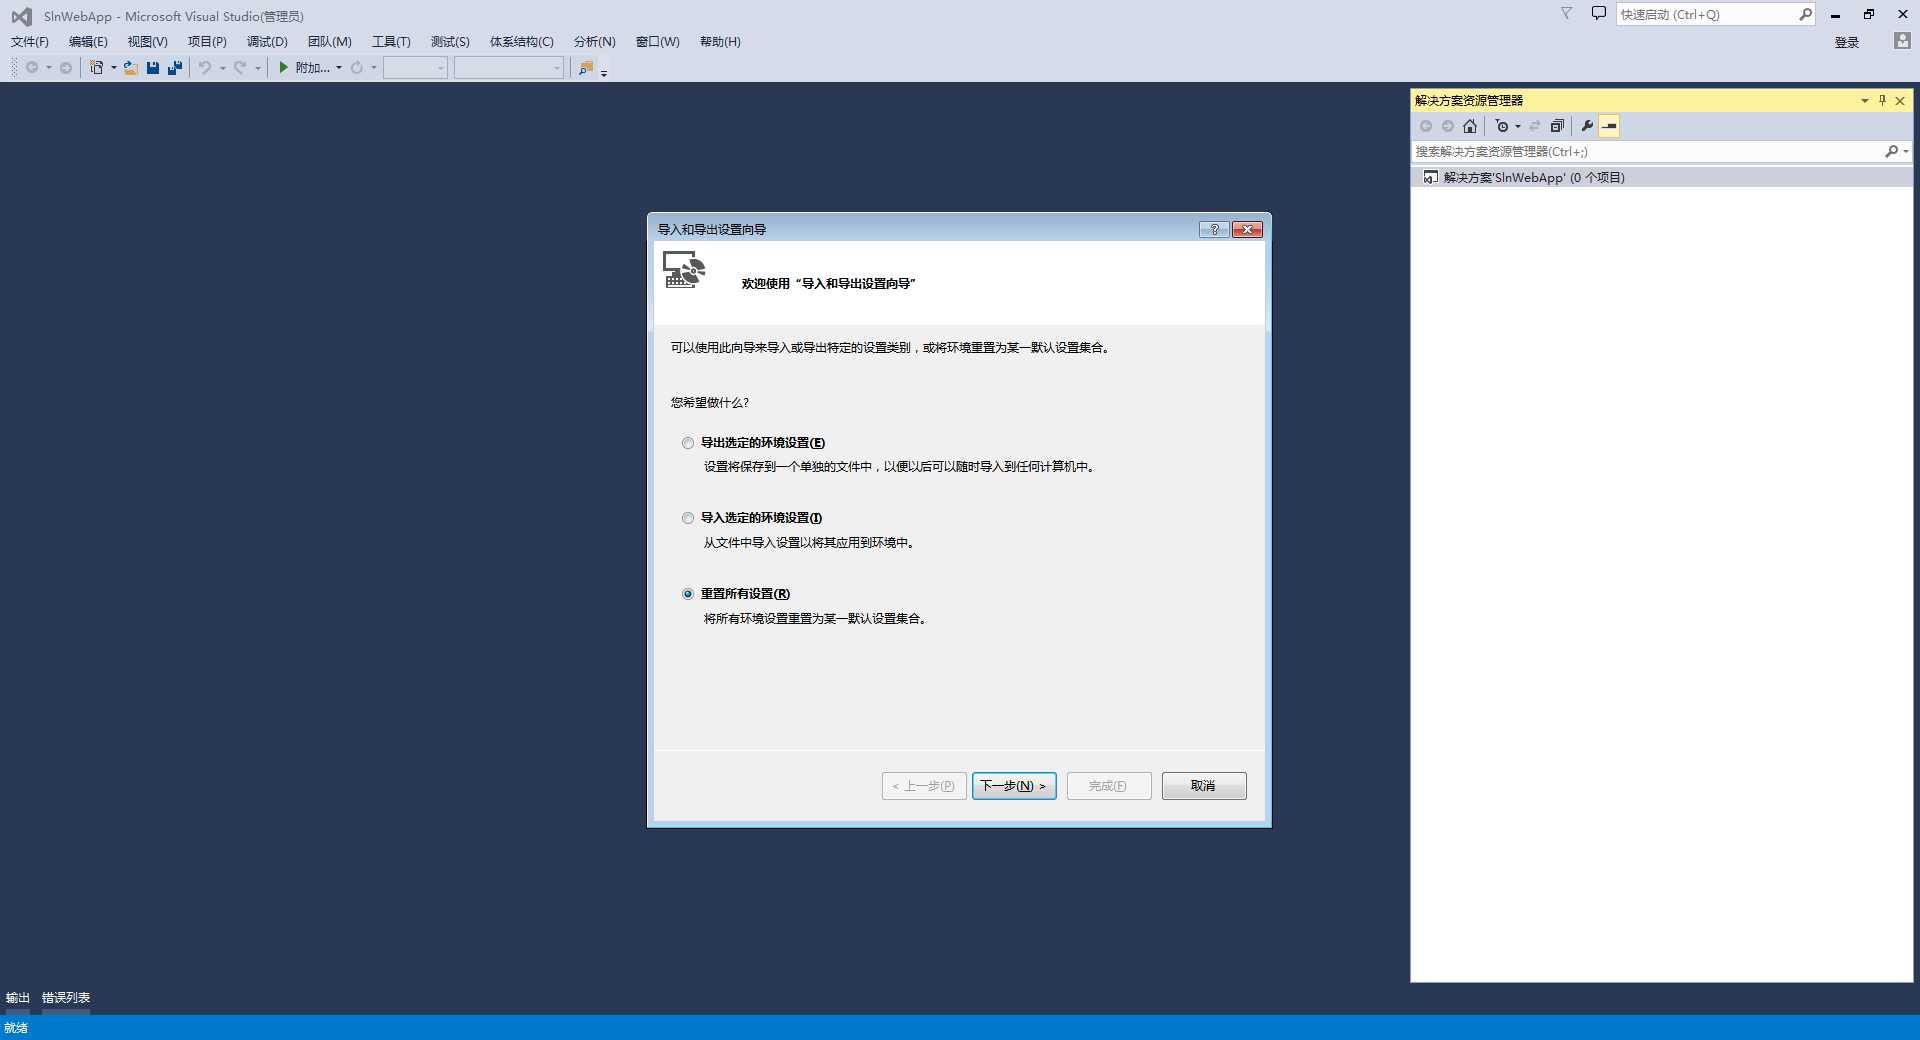The width and height of the screenshot is (1920, 1040).
Task: Click the notifications filter funnel icon
Action: tap(1567, 14)
